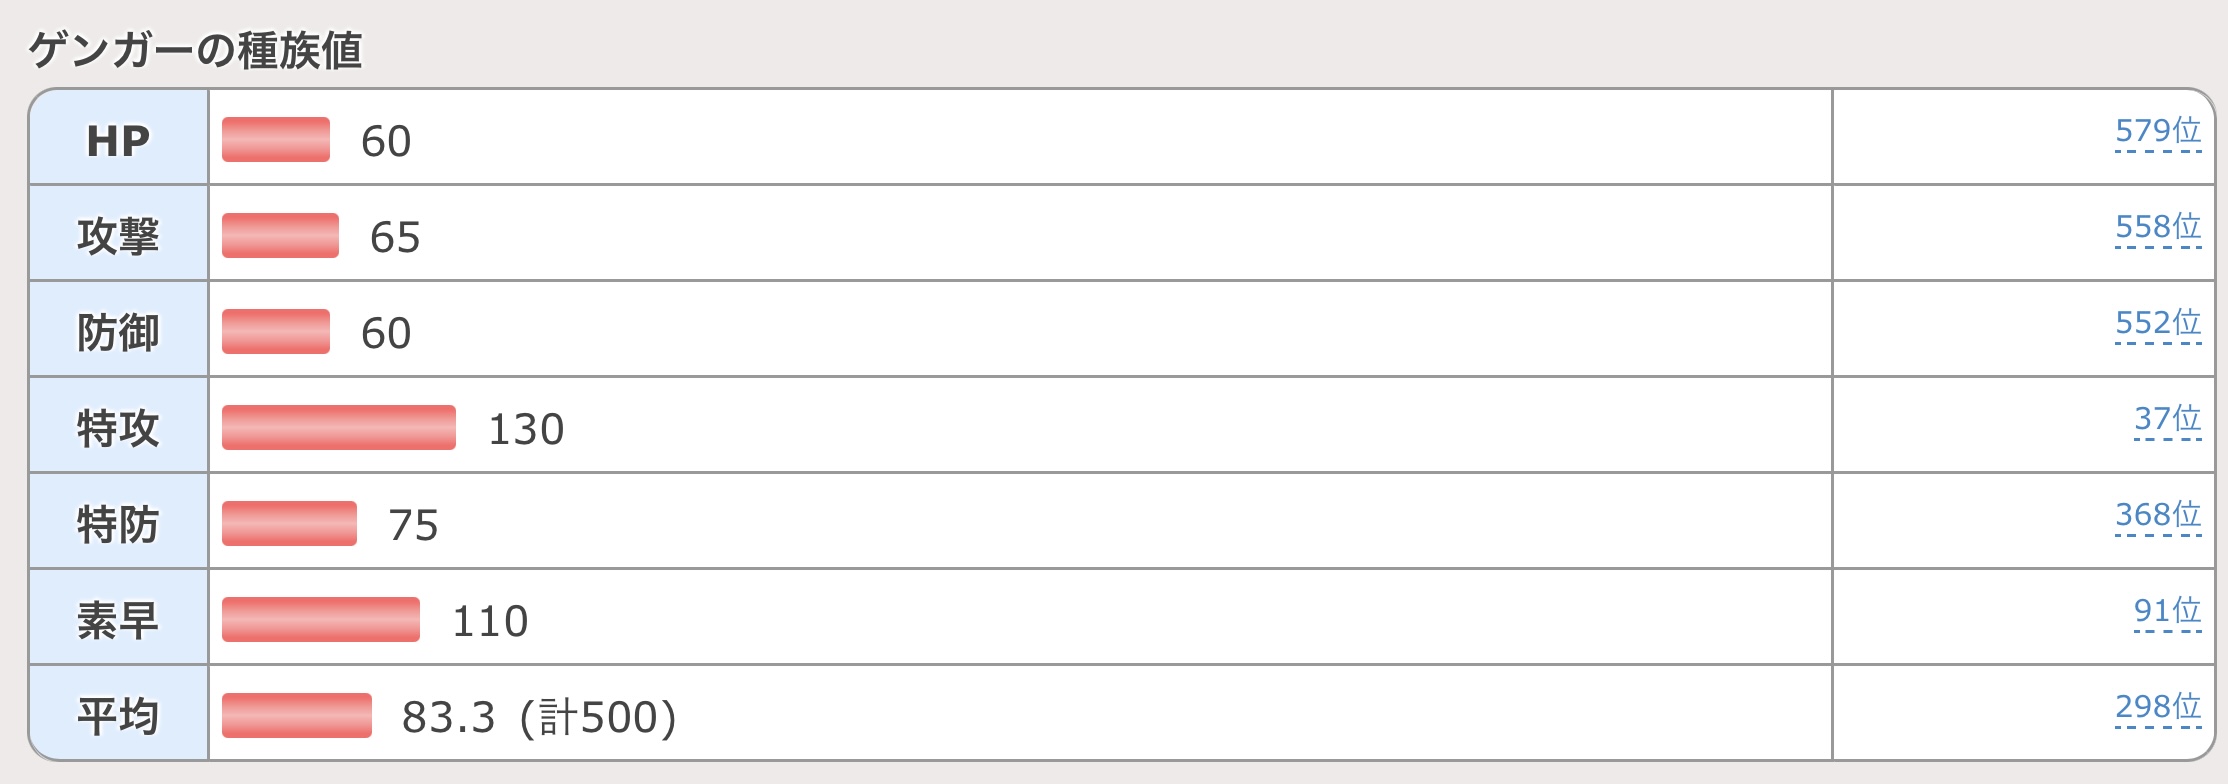Open the 298位 average ranking link
Image resolution: width=2228 pixels, height=784 pixels.
coord(2157,707)
